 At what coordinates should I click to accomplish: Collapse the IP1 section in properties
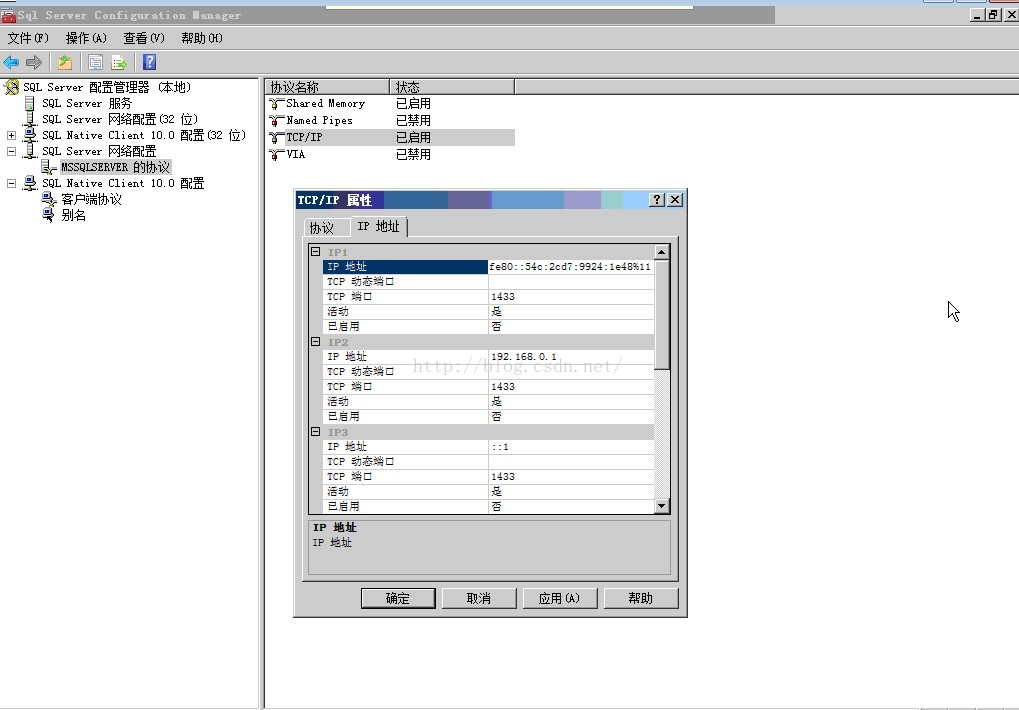tap(315, 252)
